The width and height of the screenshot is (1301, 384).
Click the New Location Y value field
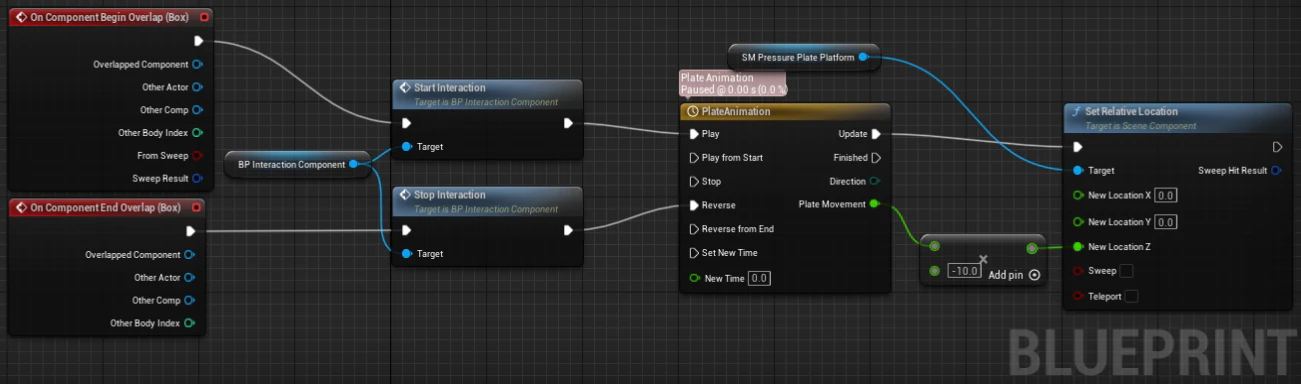point(1166,221)
